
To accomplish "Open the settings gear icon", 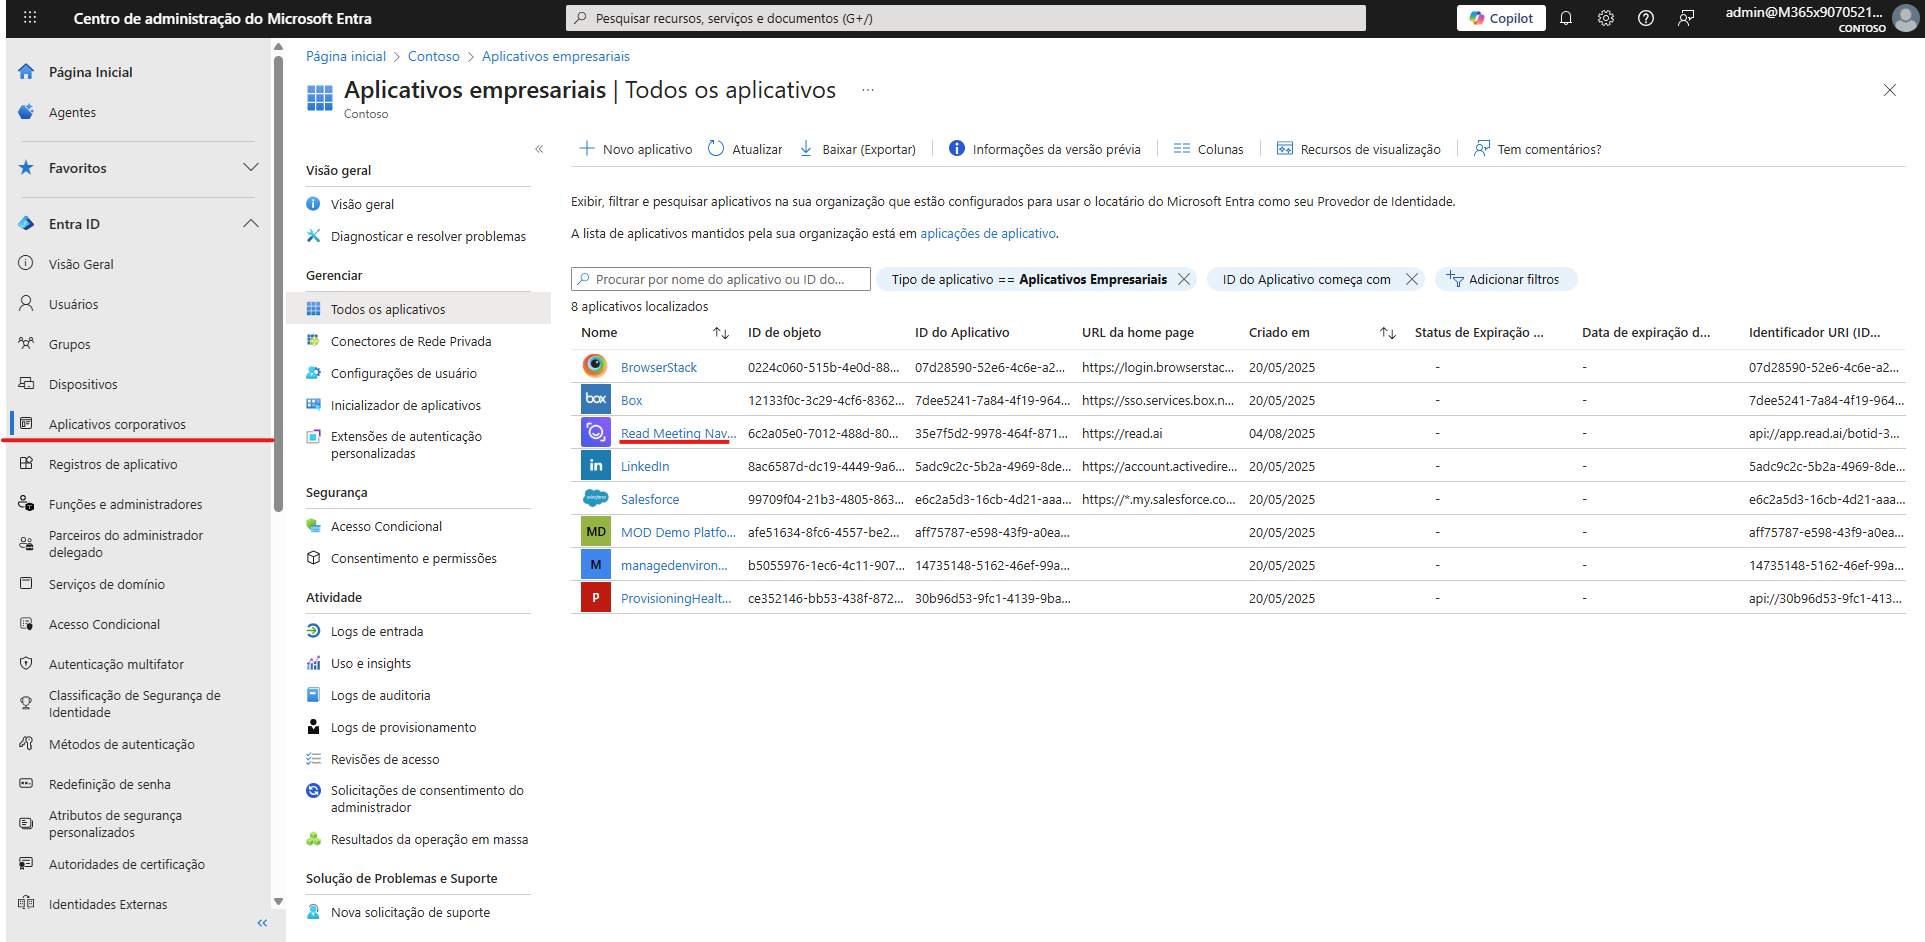I will (1606, 18).
